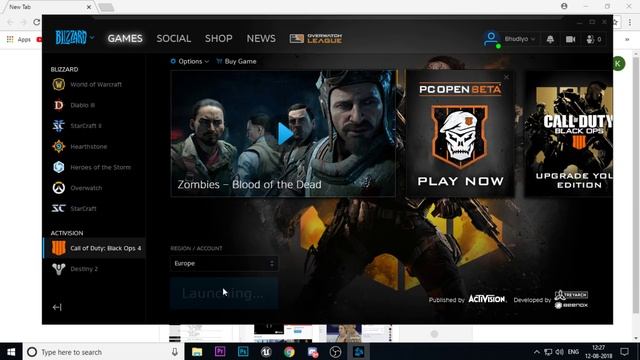
Task: Expand the Bhudiyo account dropdown
Action: (x=520, y=39)
